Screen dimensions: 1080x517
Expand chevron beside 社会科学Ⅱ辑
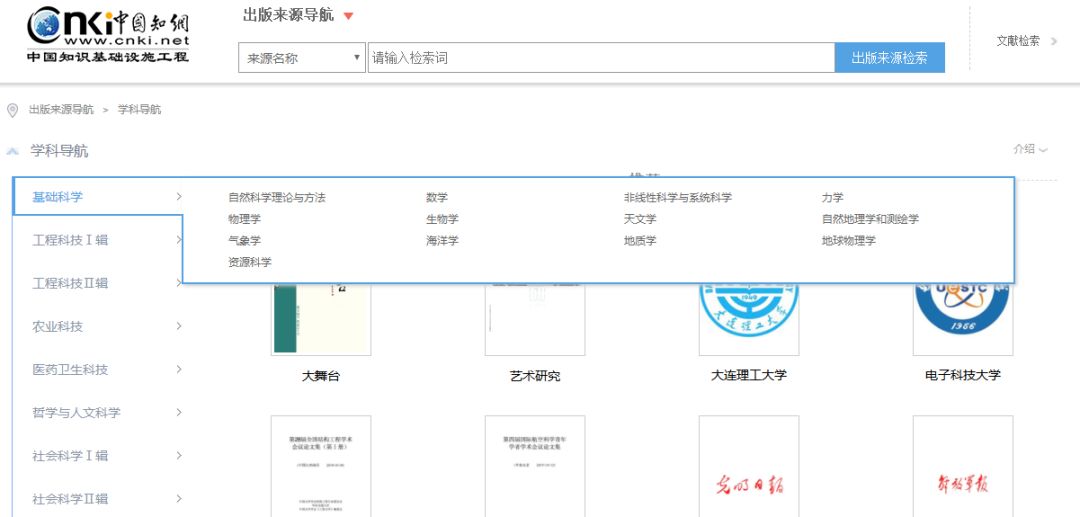tap(179, 499)
